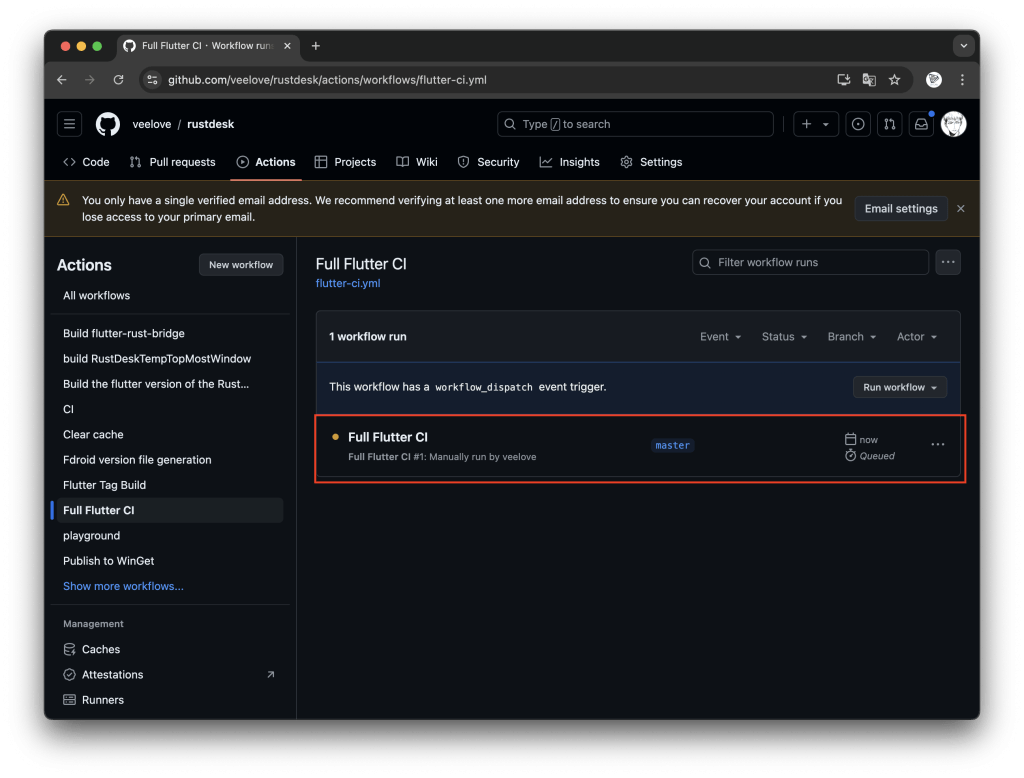
Task: Reload the page in browser
Action: click(118, 80)
